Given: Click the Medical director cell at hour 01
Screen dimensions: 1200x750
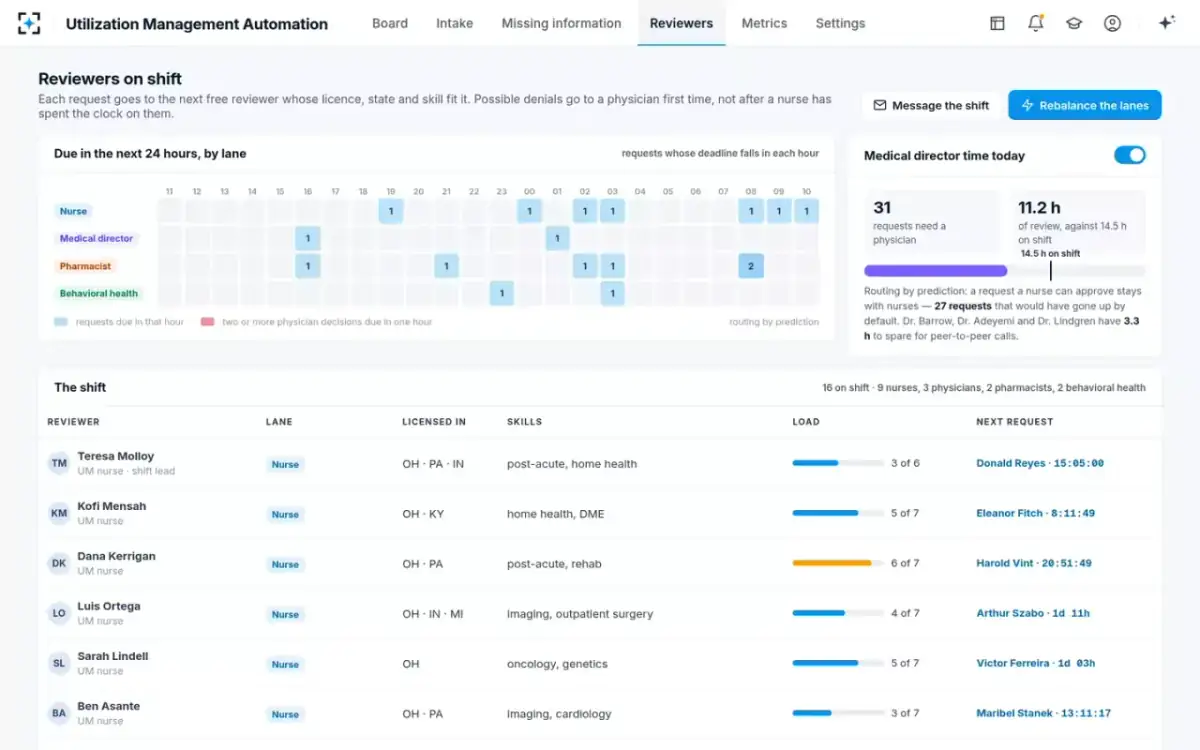Looking at the screenshot, I should tap(557, 238).
